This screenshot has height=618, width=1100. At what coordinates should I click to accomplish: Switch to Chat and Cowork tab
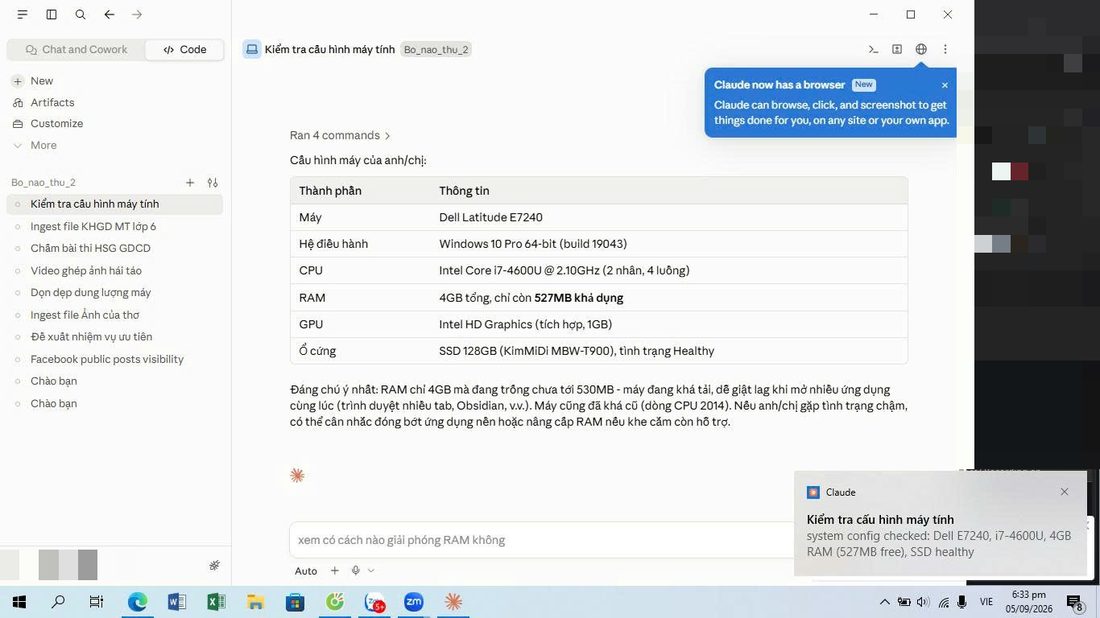click(76, 49)
